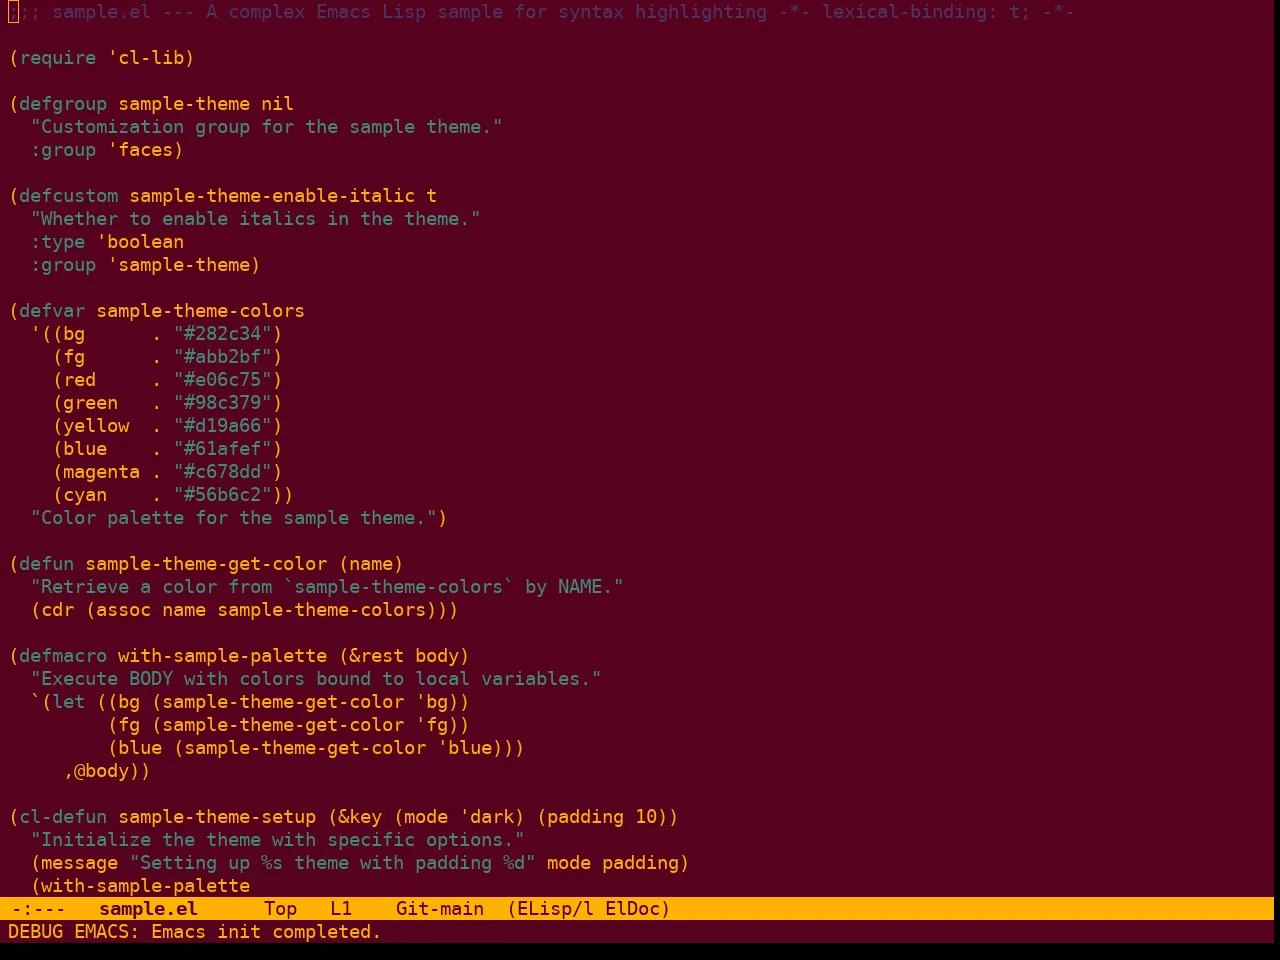Click the "#e06c75" color string
The width and height of the screenshot is (1280, 960).
tap(223, 380)
